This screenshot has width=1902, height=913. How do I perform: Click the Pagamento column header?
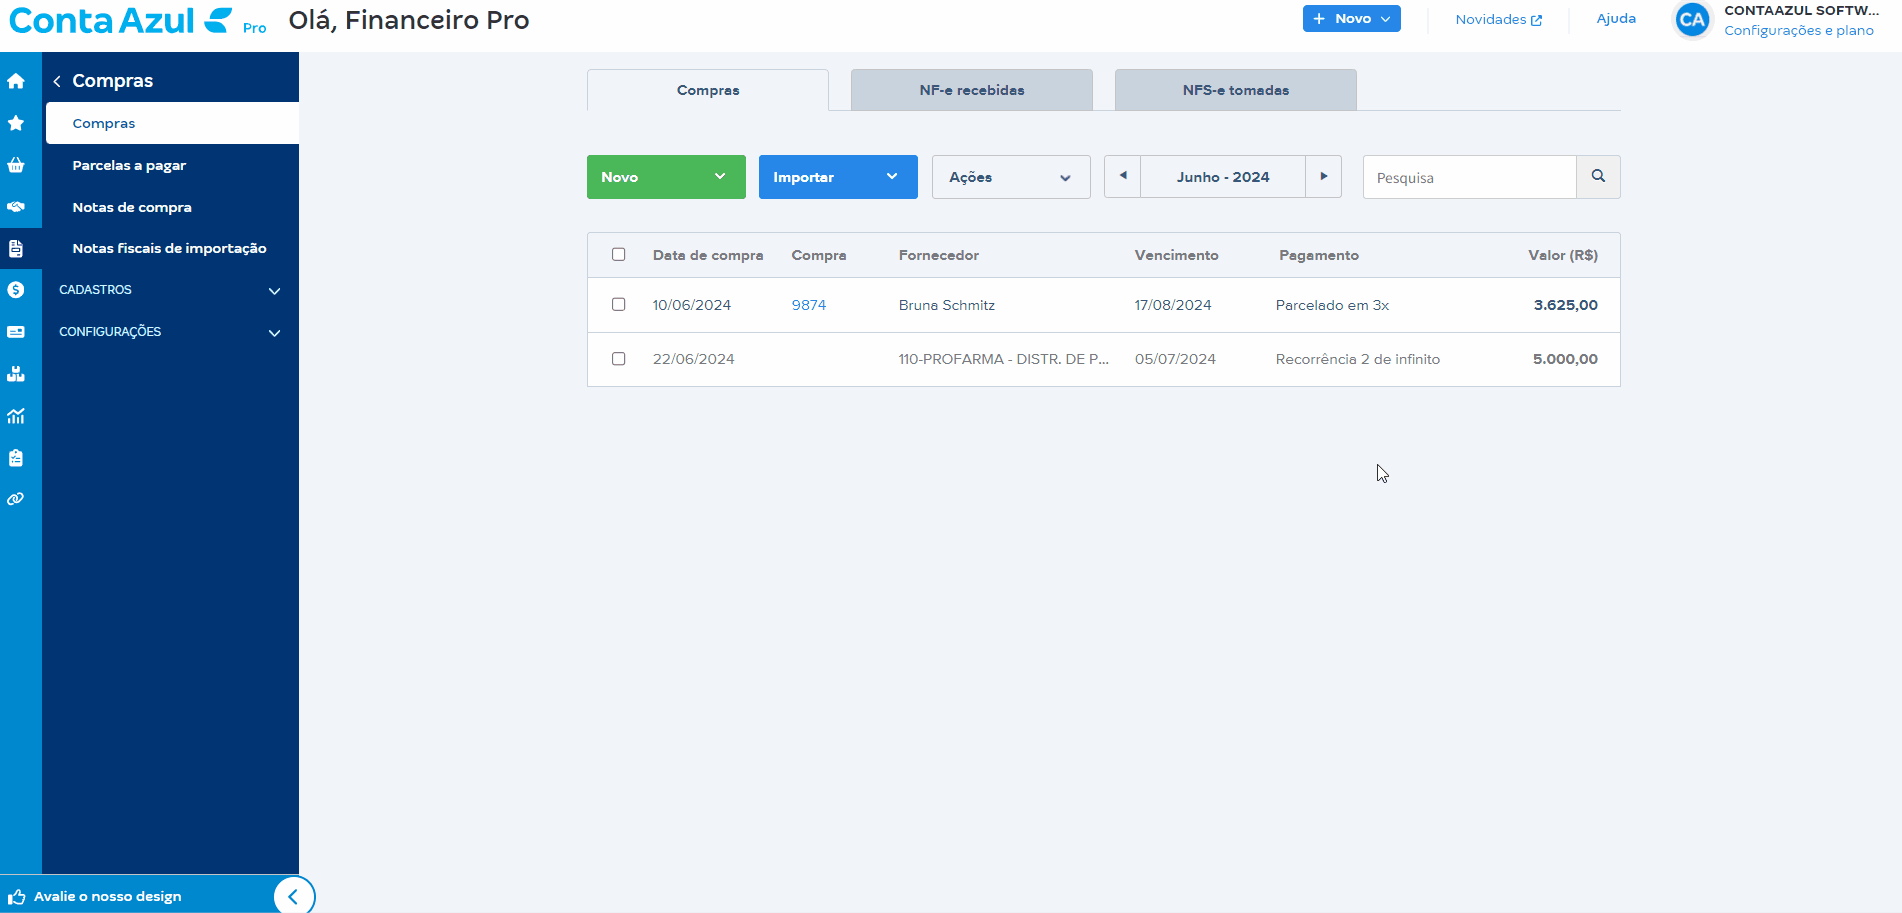click(1319, 255)
